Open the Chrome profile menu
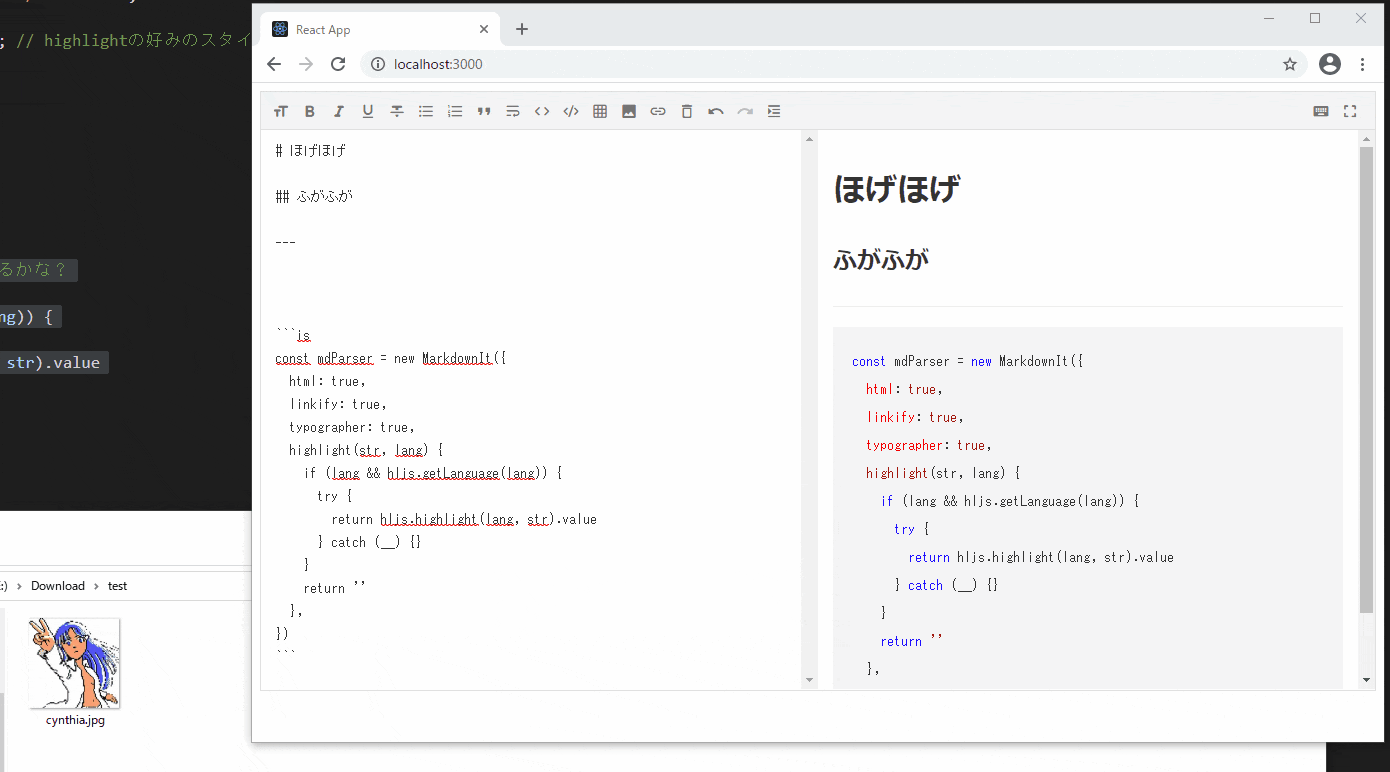Viewport: 1390px width, 772px height. pyautogui.click(x=1330, y=64)
